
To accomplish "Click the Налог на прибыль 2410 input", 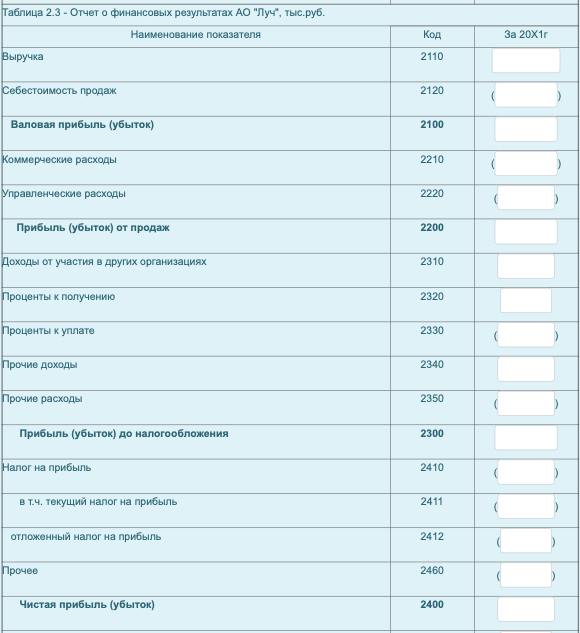I will click(526, 472).
